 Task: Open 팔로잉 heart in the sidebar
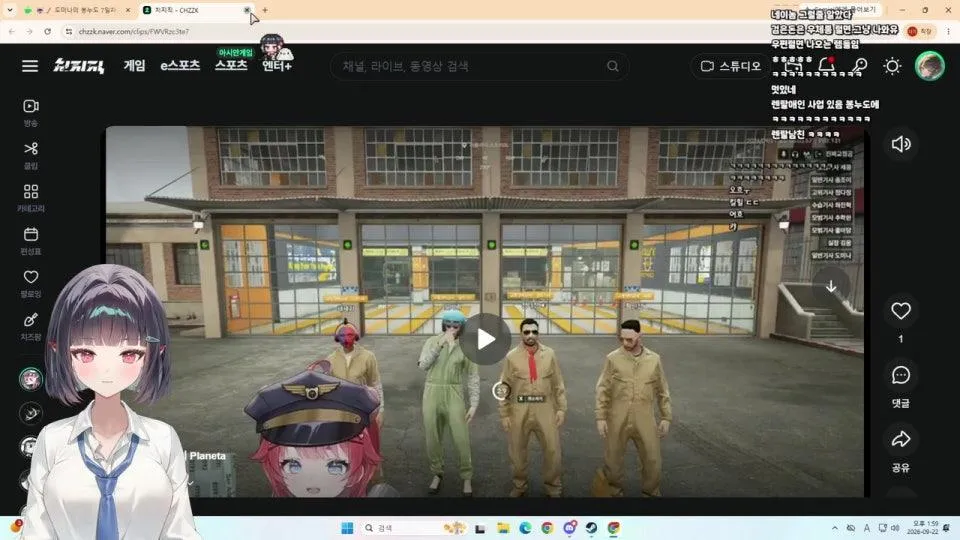(31, 284)
